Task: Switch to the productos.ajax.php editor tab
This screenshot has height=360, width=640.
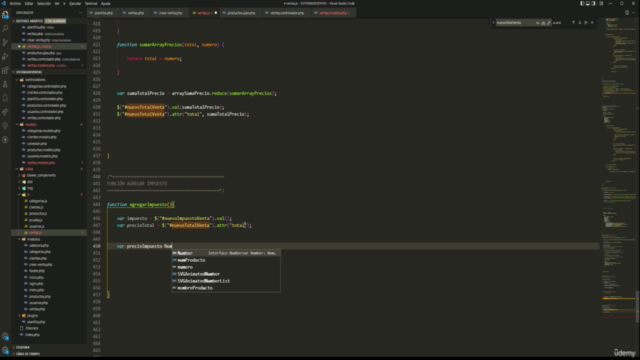Action: [240, 13]
